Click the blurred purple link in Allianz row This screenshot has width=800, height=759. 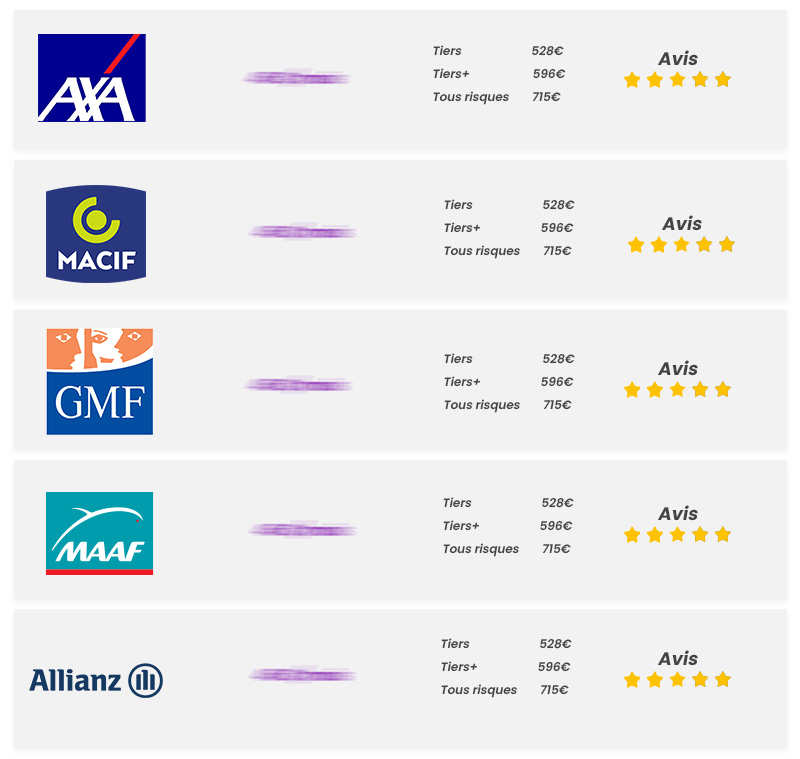click(302, 676)
